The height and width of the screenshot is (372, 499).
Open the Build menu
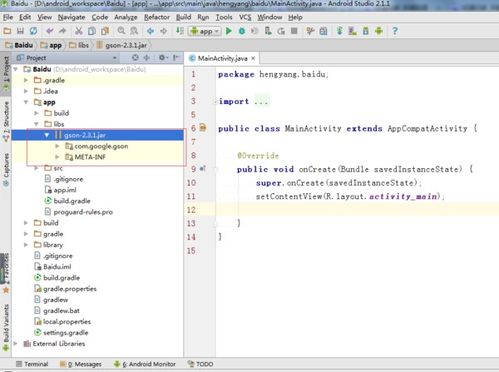183,17
